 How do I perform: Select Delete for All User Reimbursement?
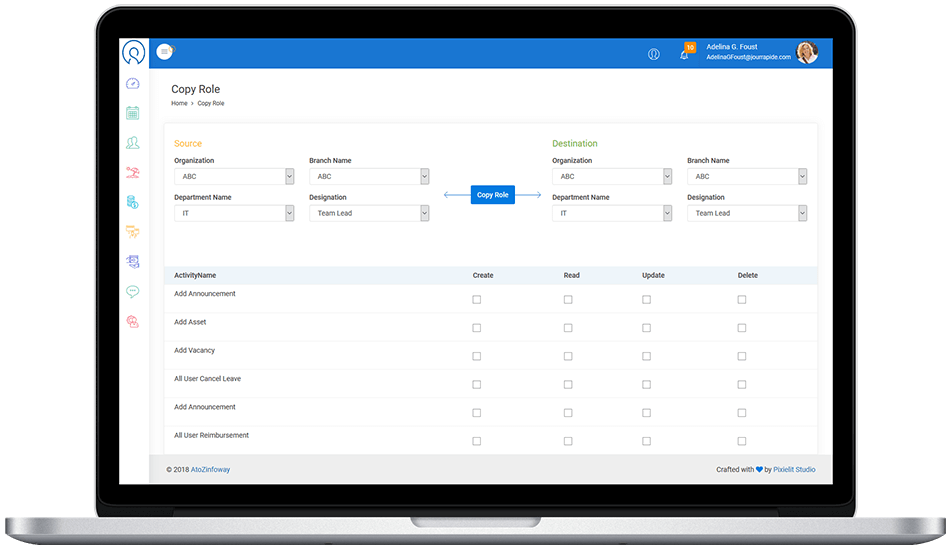coord(742,441)
